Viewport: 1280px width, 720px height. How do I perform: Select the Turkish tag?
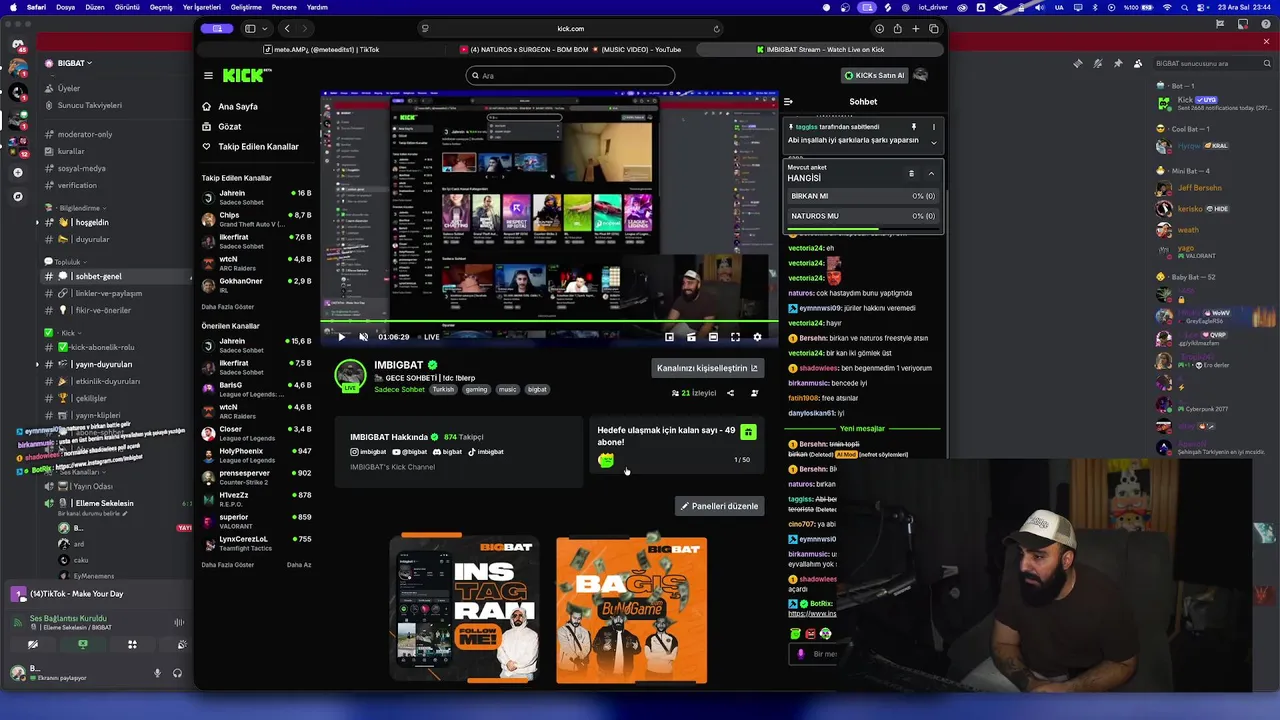tap(442, 389)
